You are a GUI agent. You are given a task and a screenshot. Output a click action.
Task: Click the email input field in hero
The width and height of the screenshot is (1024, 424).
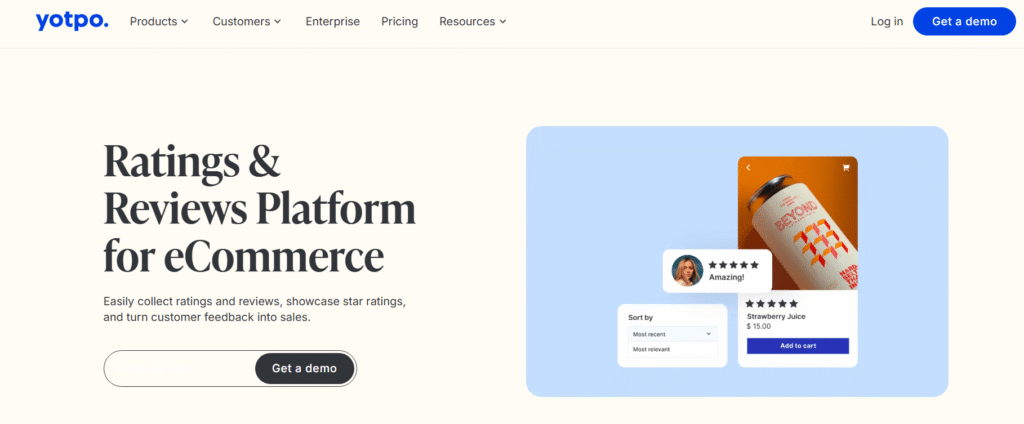tap(180, 368)
